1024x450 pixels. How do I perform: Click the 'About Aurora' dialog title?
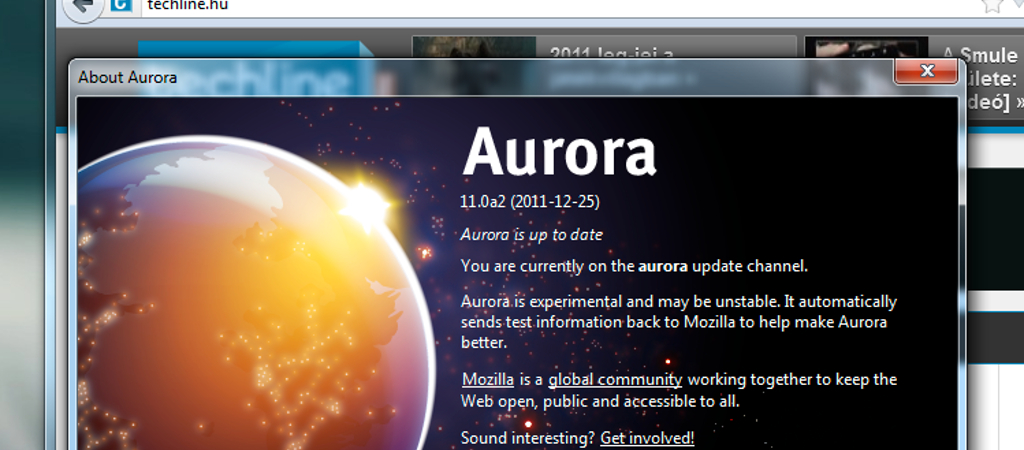[127, 78]
